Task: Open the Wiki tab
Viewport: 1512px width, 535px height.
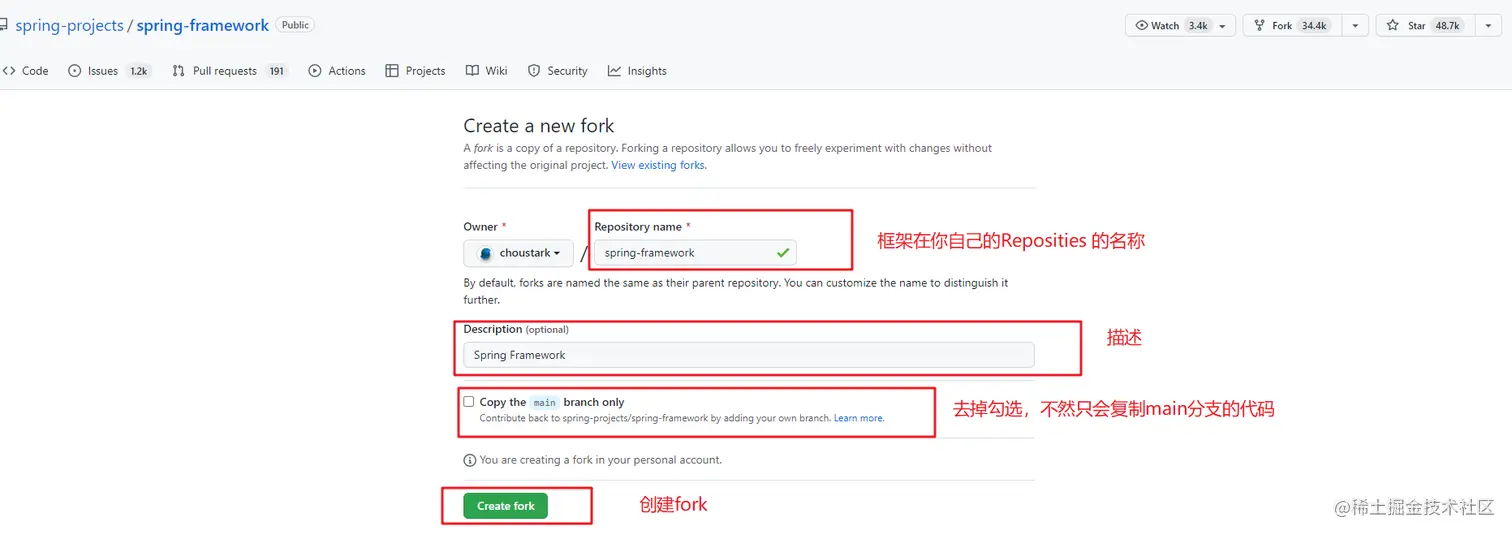Action: 486,71
